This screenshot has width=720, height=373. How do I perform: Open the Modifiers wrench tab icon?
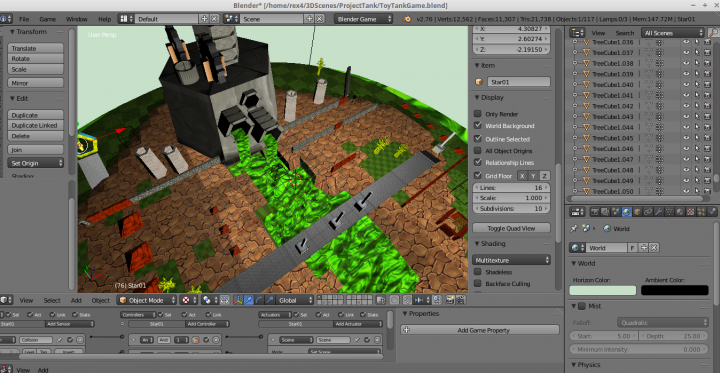pyautogui.click(x=658, y=212)
